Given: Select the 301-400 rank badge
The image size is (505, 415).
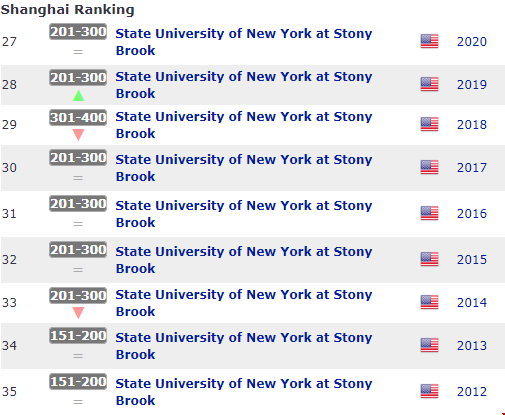Looking at the screenshot, I should pyautogui.click(x=78, y=117).
